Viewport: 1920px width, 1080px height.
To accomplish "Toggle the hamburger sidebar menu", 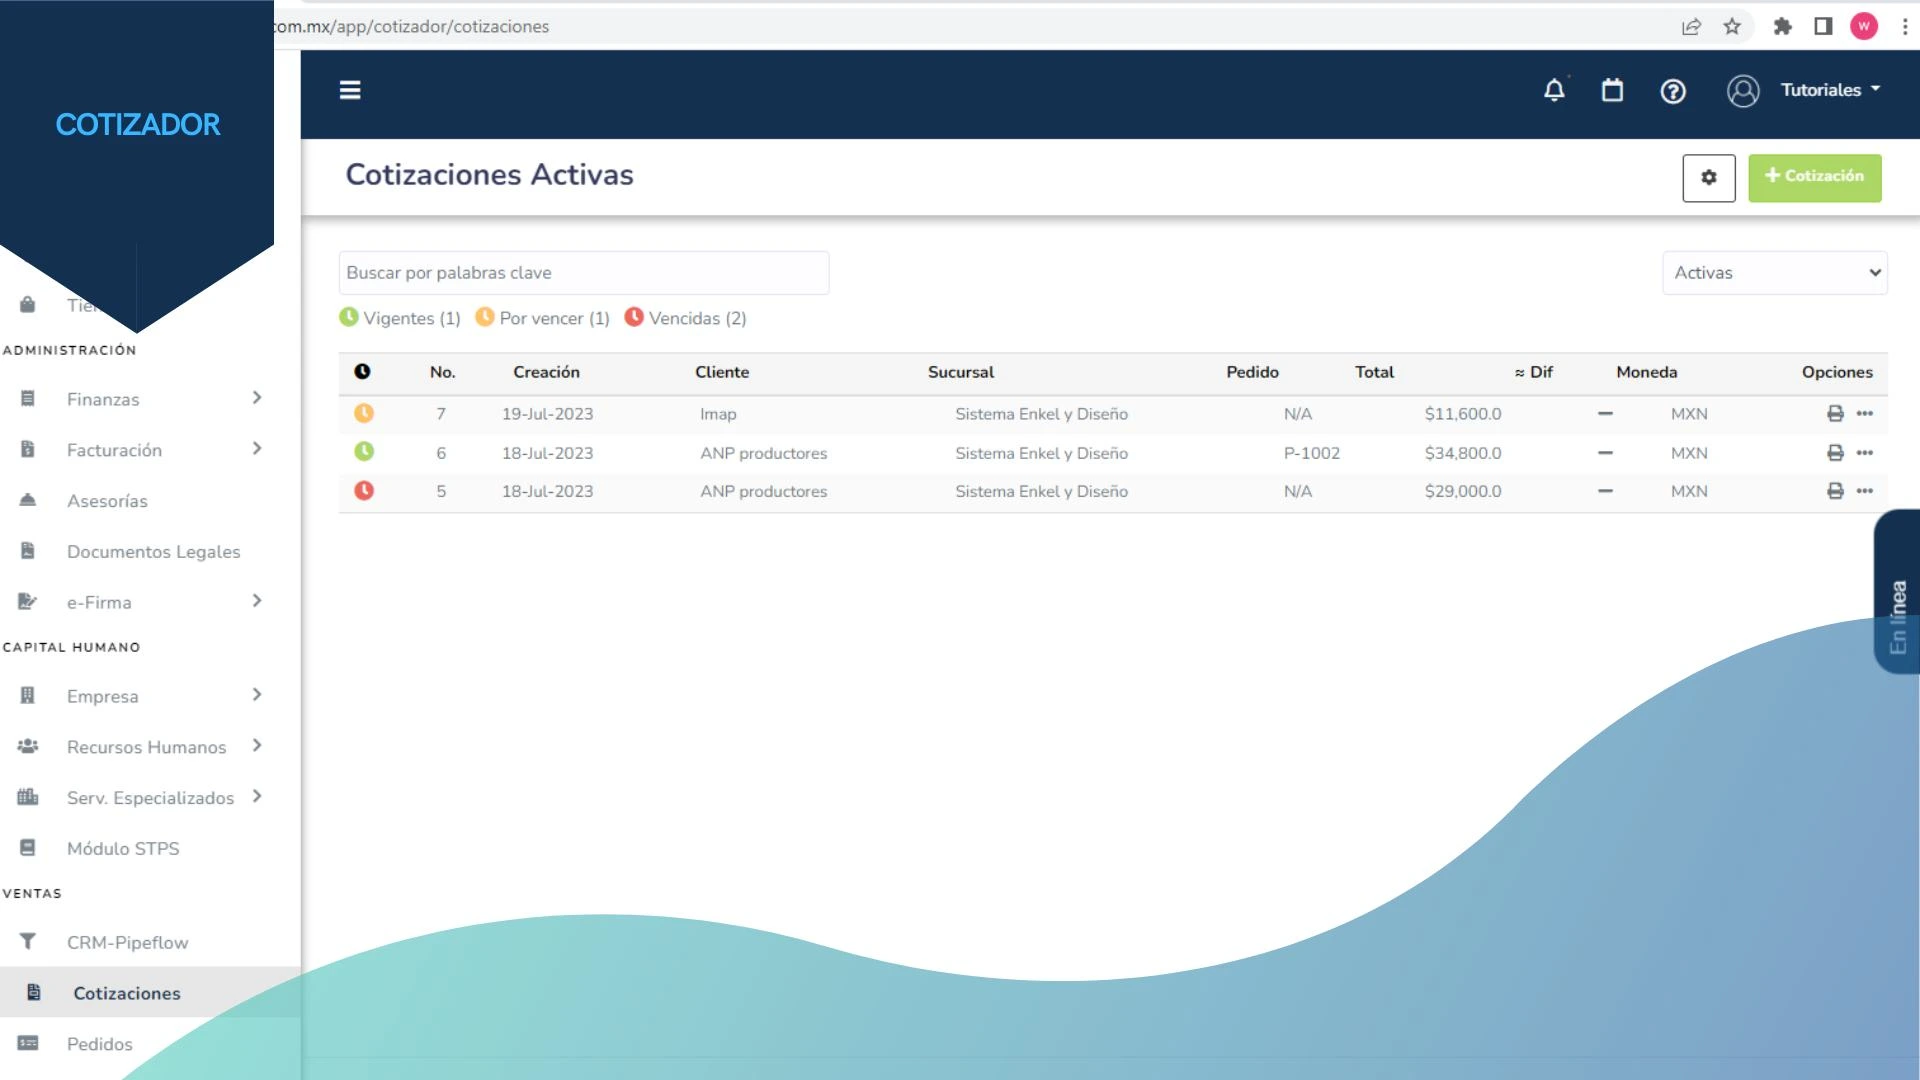I will pos(350,91).
